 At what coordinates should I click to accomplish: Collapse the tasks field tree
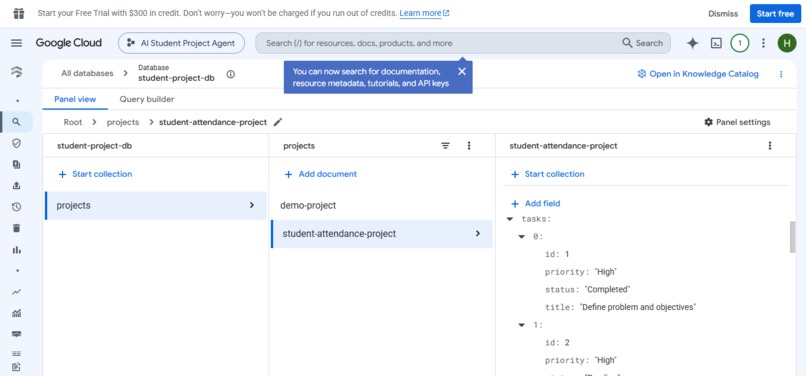[509, 219]
